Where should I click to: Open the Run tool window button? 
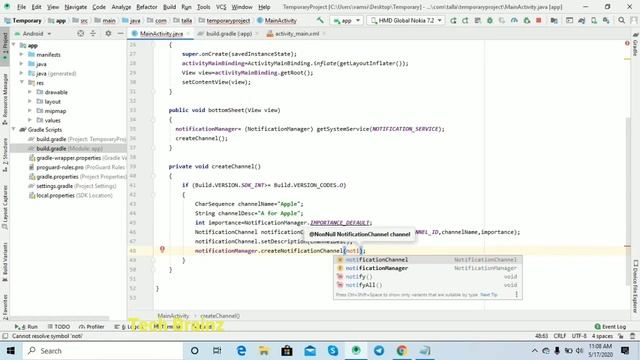(26, 327)
